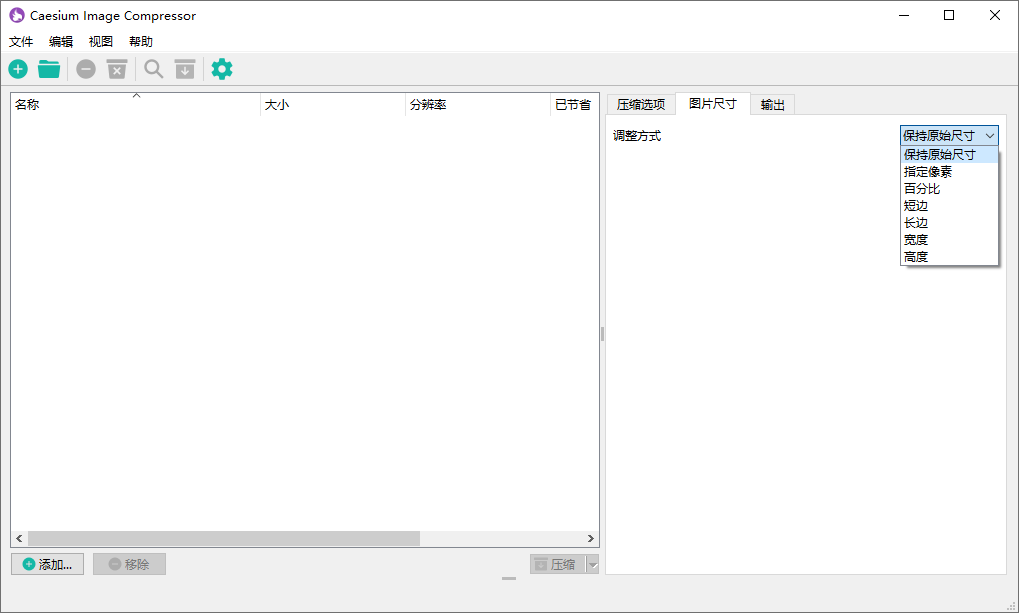
Task: Choose 百分比 resize option
Action: coord(949,189)
